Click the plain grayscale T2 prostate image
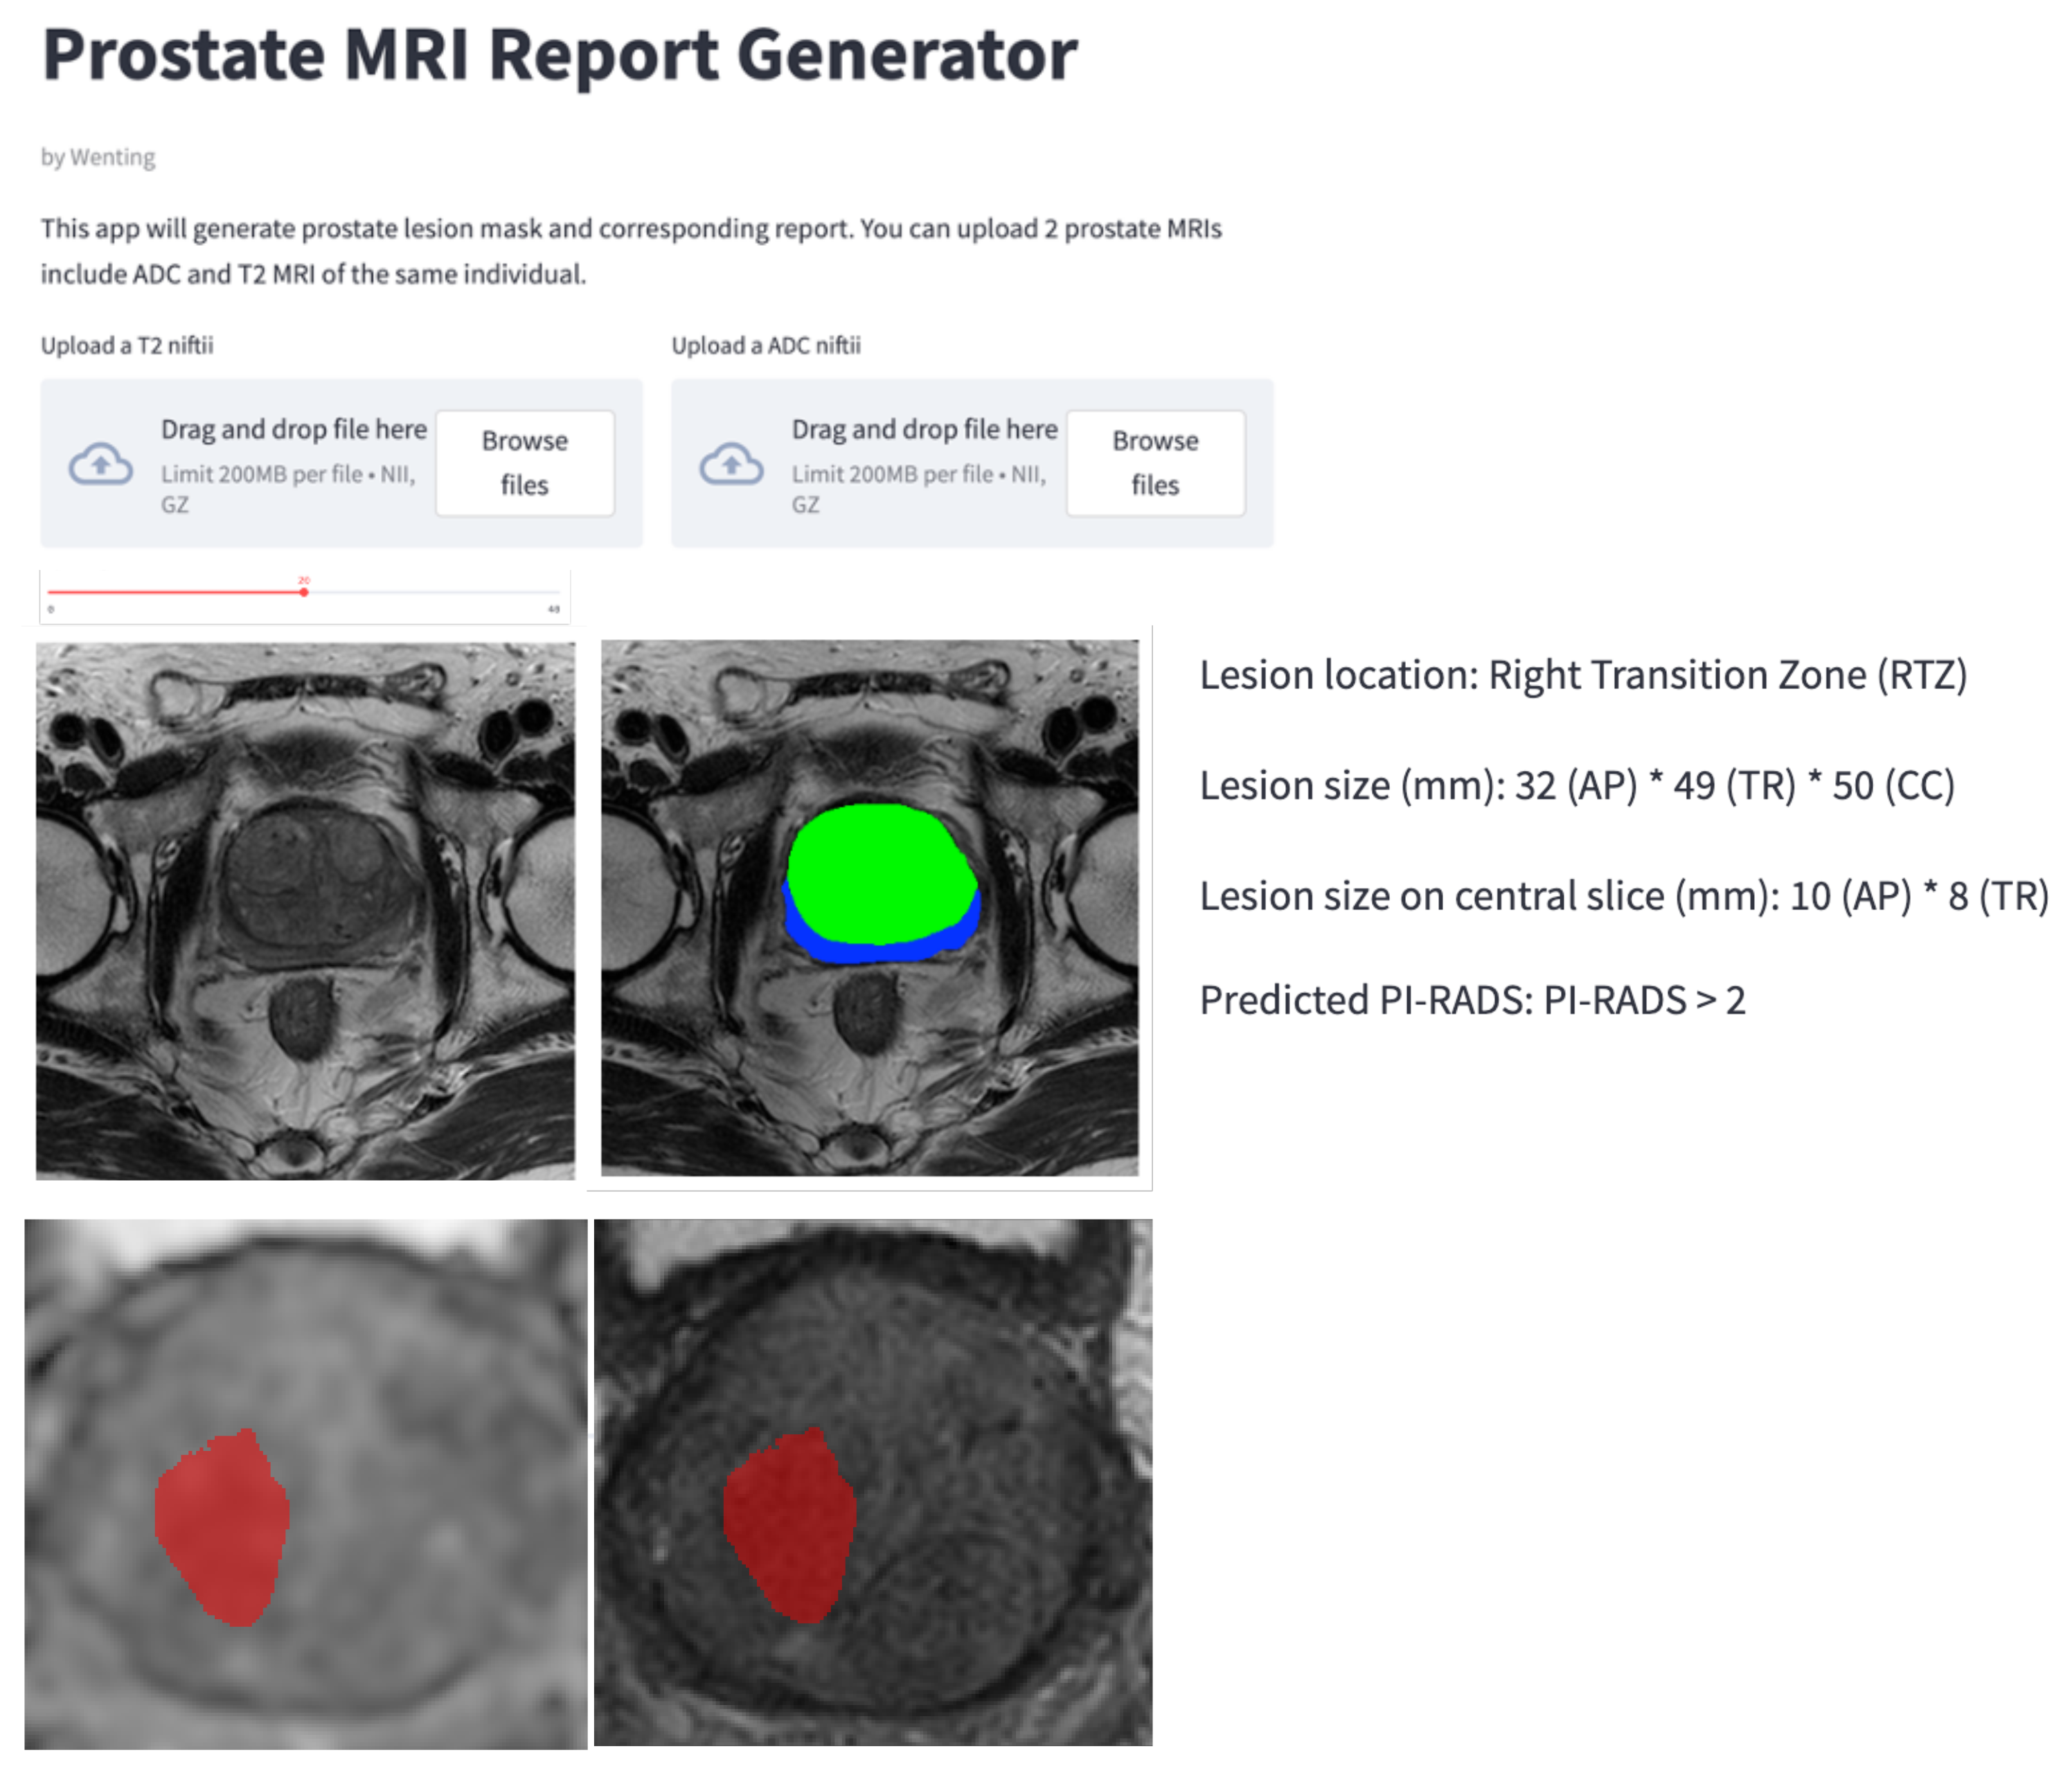This screenshot has width=2072, height=1775. pyautogui.click(x=305, y=910)
